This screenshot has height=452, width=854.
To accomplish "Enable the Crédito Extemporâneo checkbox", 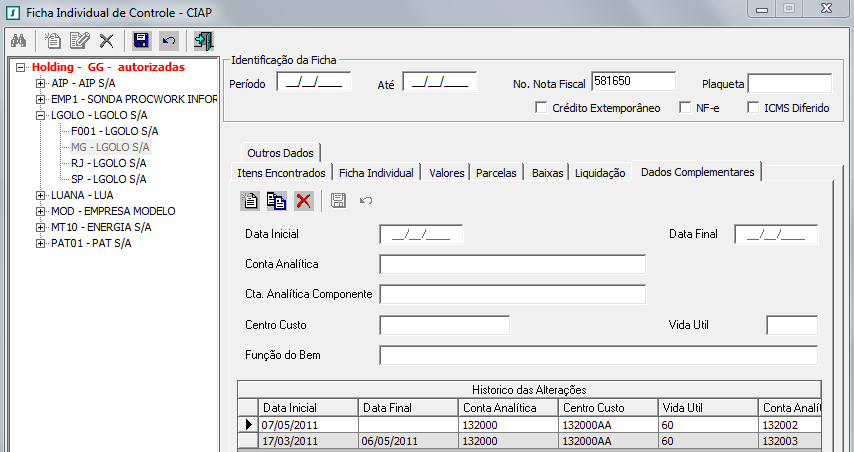I will point(541,108).
